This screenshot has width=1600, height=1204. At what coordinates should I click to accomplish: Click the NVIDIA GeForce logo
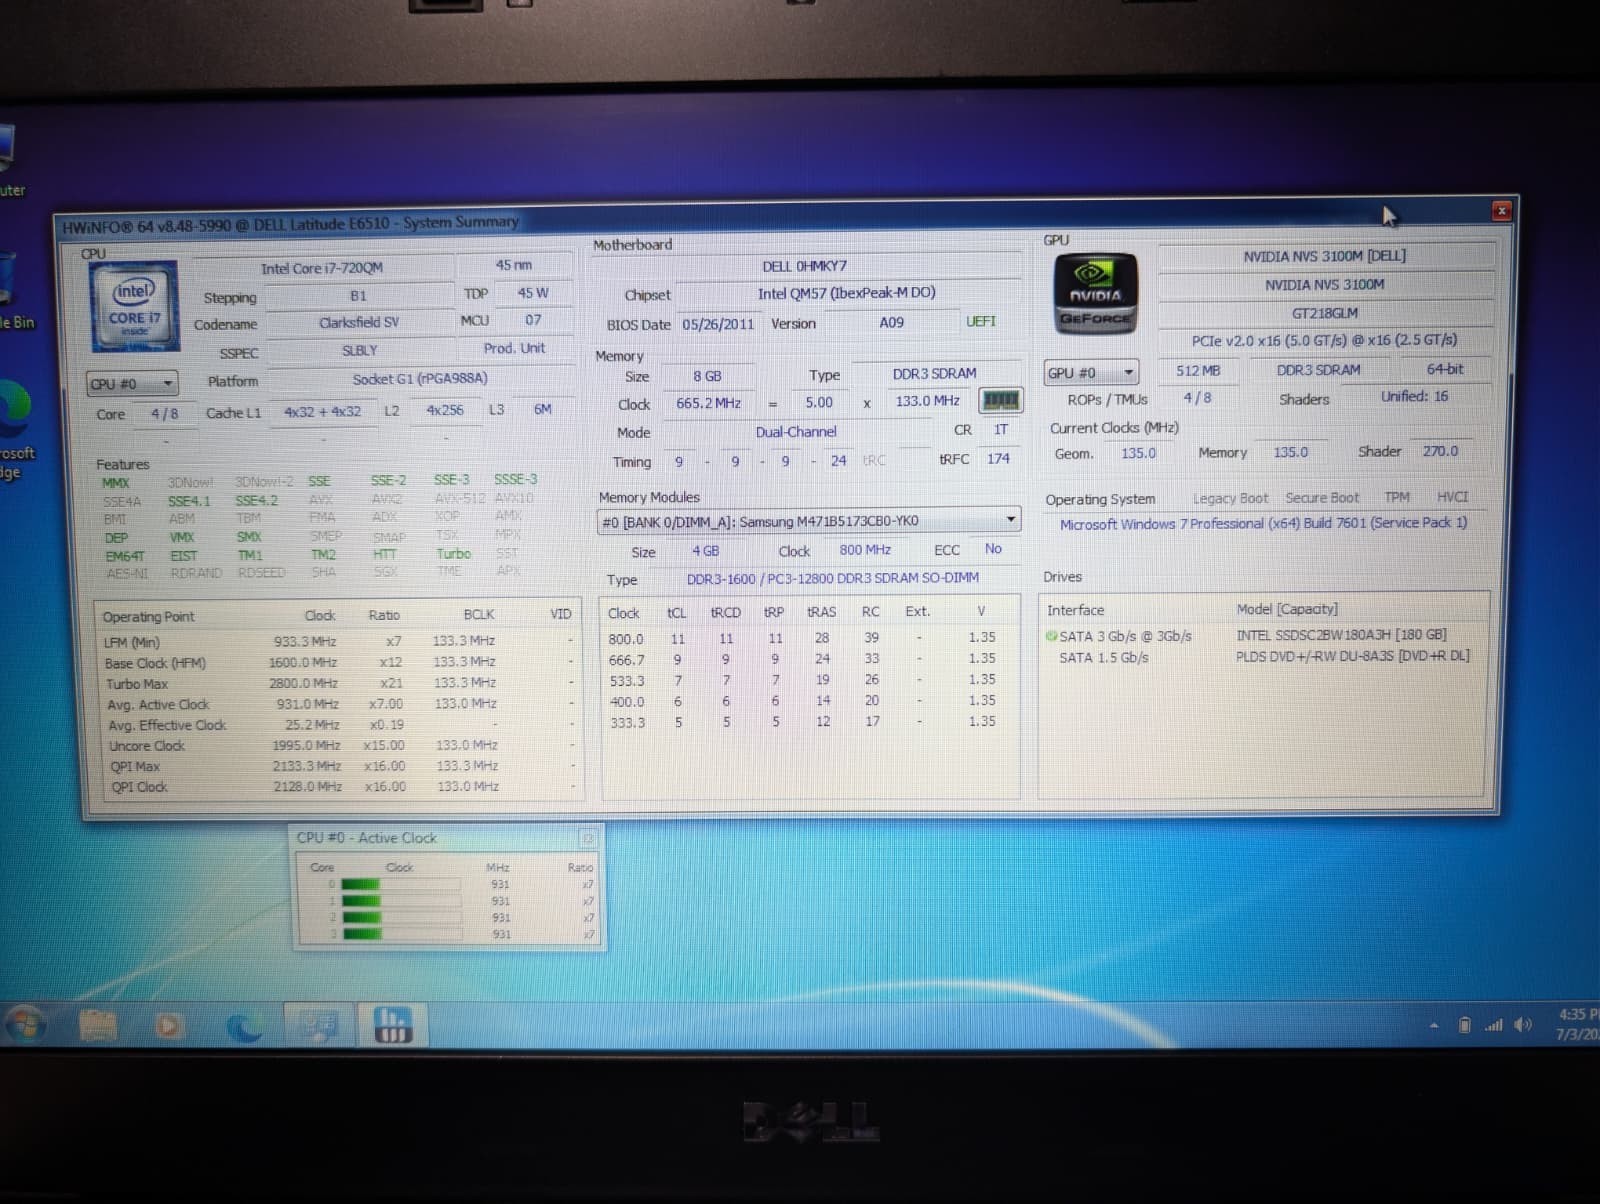[1095, 293]
